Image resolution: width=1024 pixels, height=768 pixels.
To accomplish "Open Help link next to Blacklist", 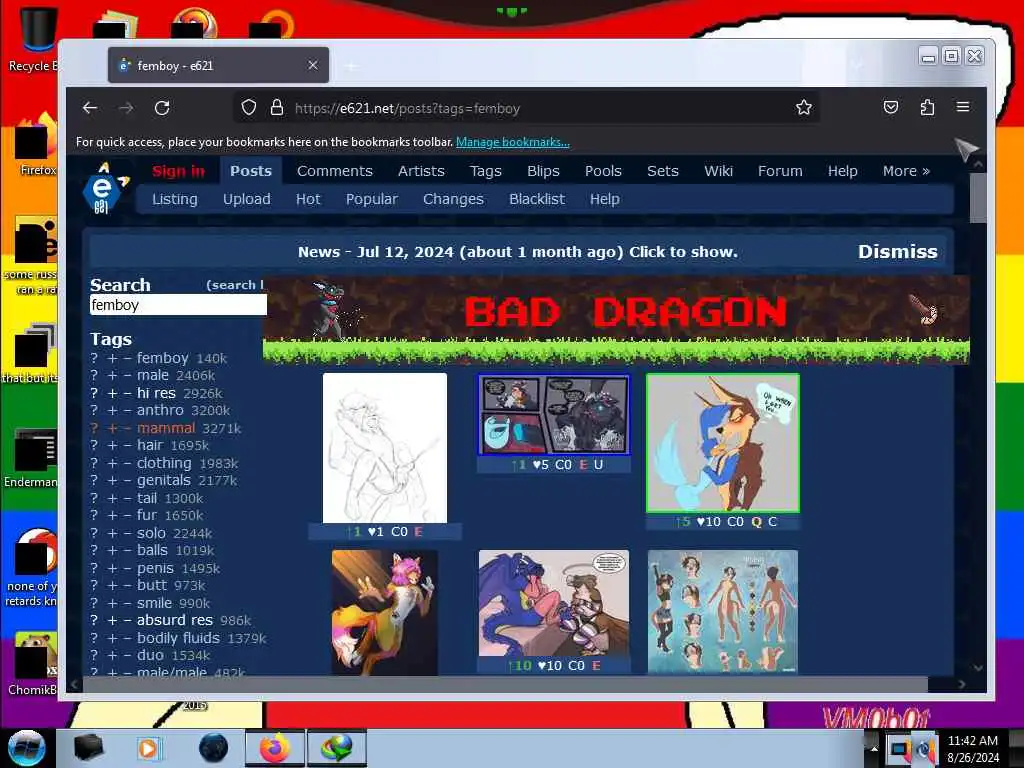I will [x=605, y=199].
